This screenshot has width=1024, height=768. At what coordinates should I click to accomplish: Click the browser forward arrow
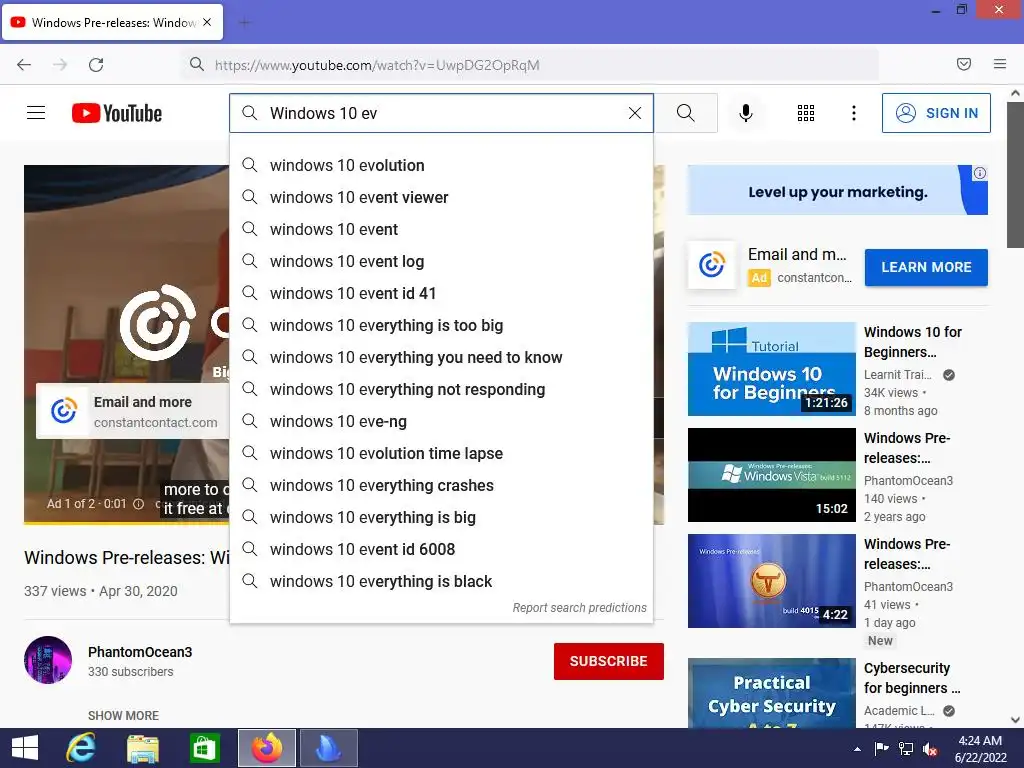tap(60, 65)
